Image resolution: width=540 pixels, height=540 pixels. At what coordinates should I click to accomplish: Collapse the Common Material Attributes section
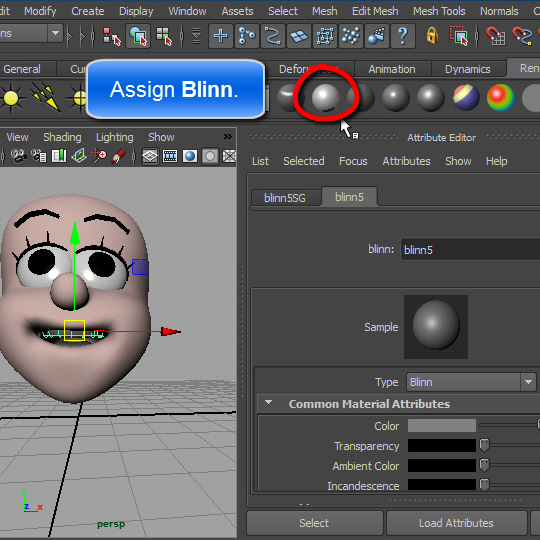[x=269, y=403]
